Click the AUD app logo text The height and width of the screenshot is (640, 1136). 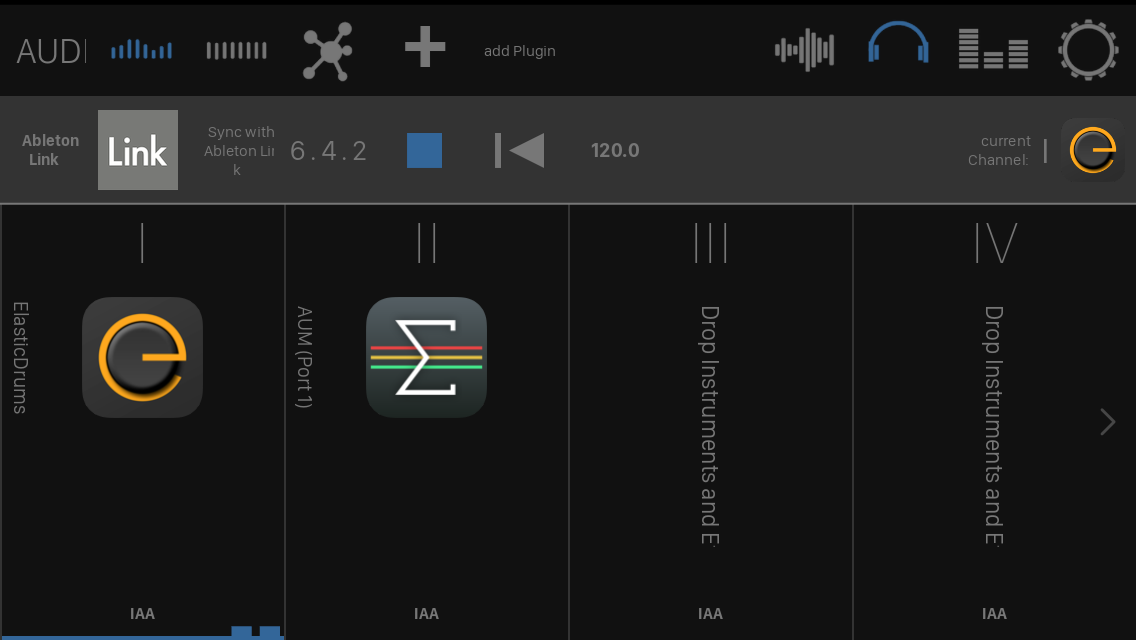tap(51, 51)
